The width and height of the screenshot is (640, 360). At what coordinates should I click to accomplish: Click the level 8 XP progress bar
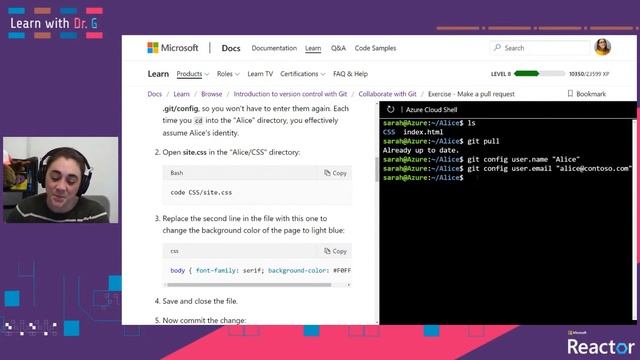click(539, 73)
